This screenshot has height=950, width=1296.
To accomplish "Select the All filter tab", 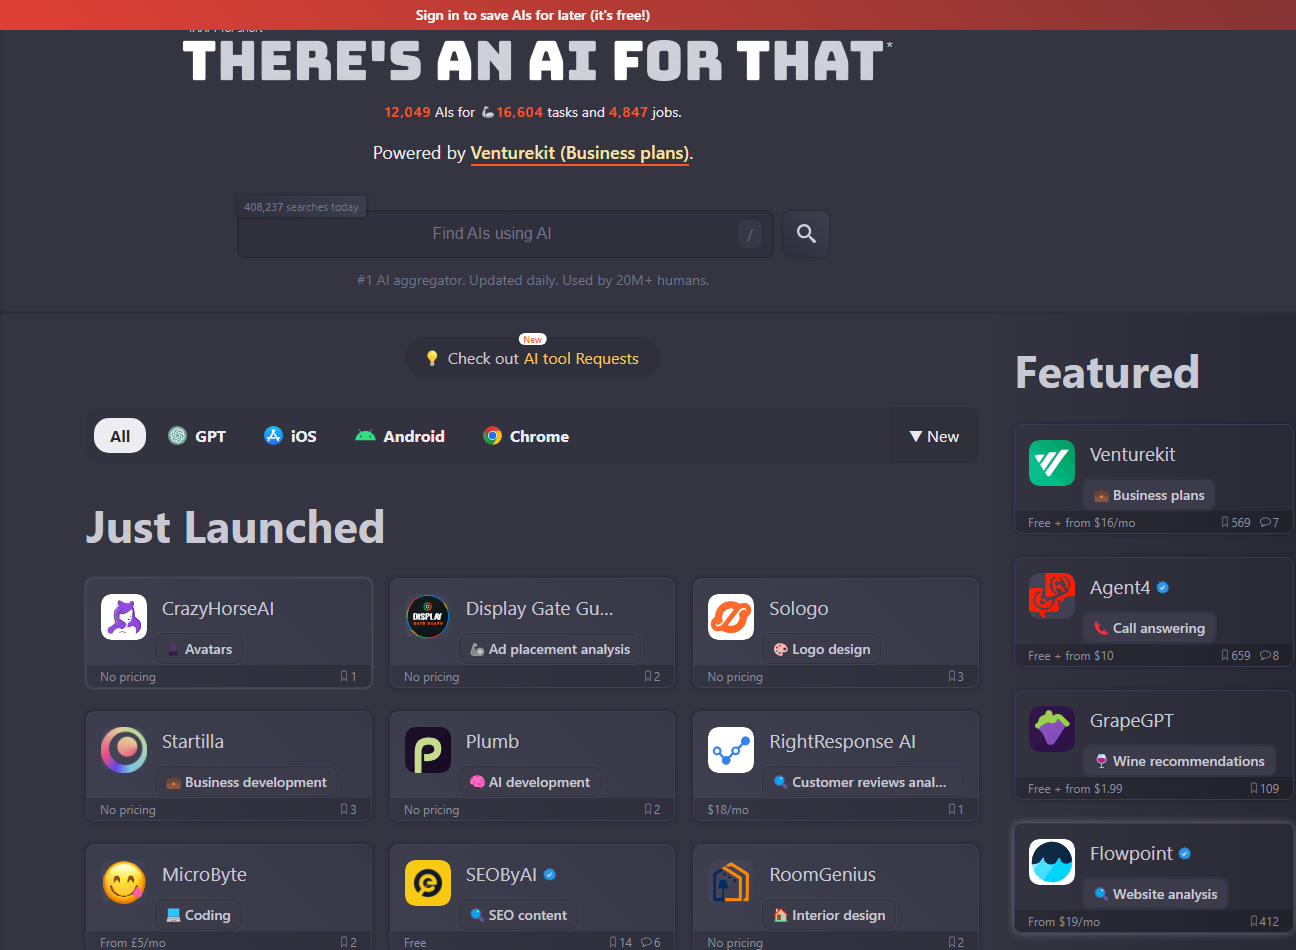I will [x=120, y=436].
